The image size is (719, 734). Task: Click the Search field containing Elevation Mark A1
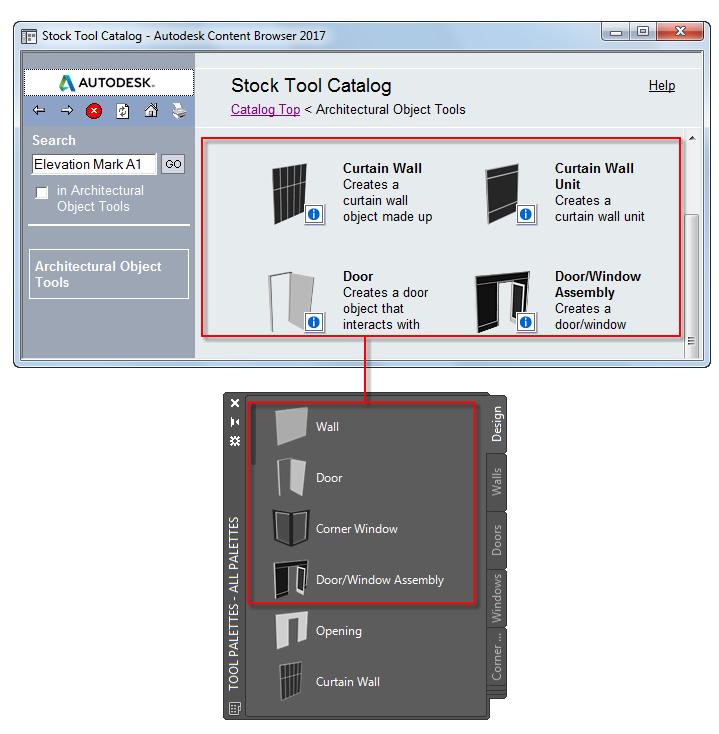[x=94, y=164]
